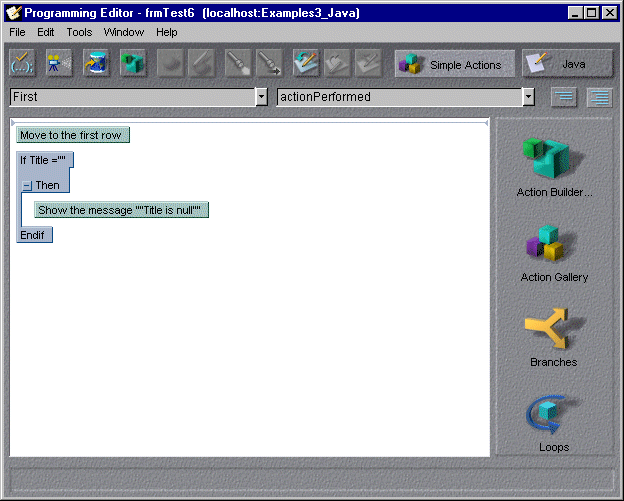
Task: Open the Edit menu
Action: coord(45,32)
